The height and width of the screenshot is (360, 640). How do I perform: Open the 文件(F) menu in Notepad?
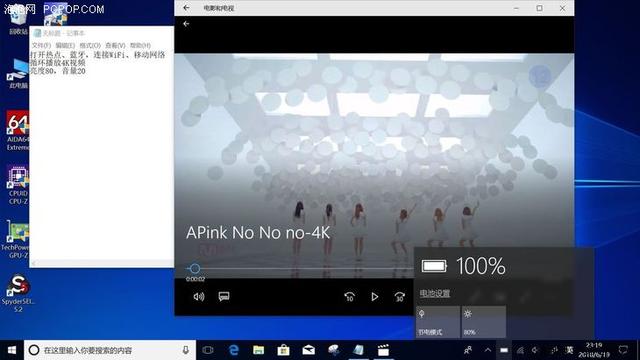(41, 45)
